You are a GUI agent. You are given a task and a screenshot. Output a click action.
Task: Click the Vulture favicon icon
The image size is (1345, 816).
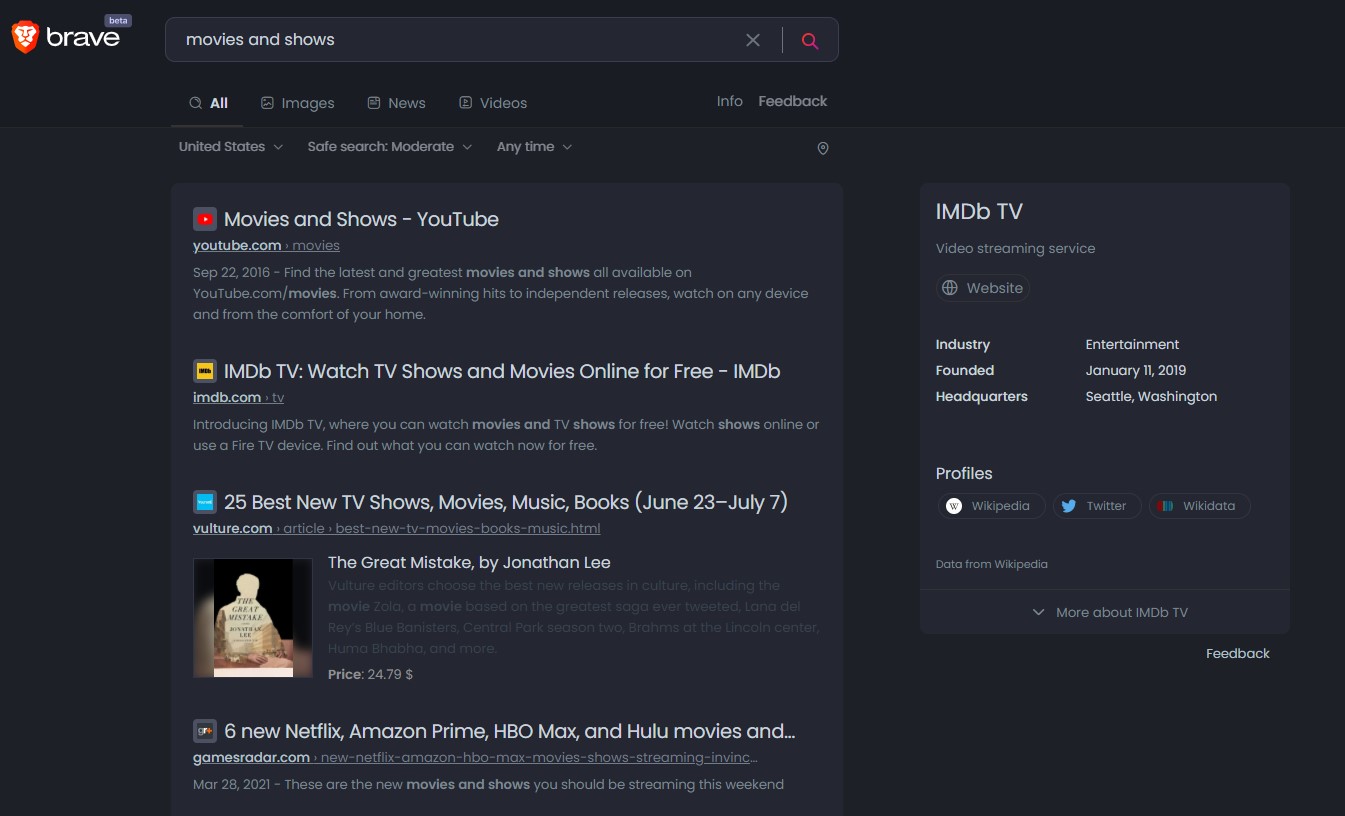[205, 502]
